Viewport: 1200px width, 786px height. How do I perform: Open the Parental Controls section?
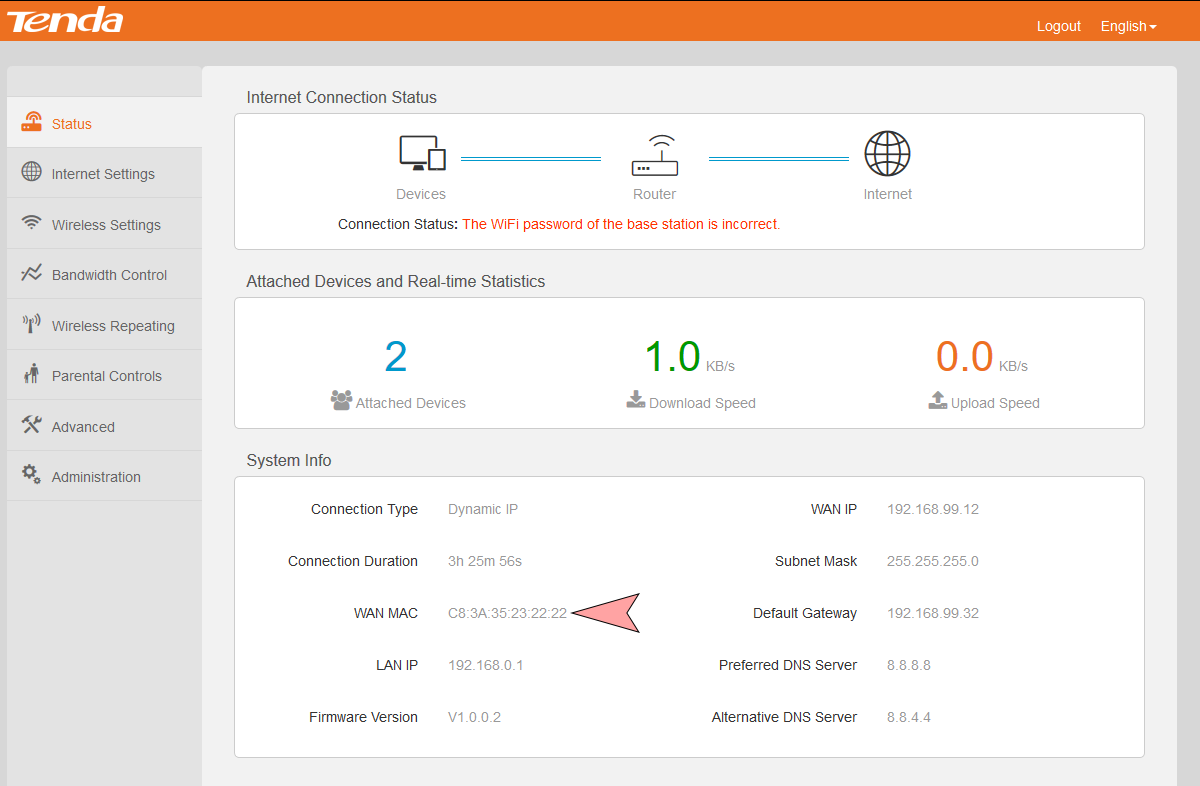pyautogui.click(x=106, y=376)
